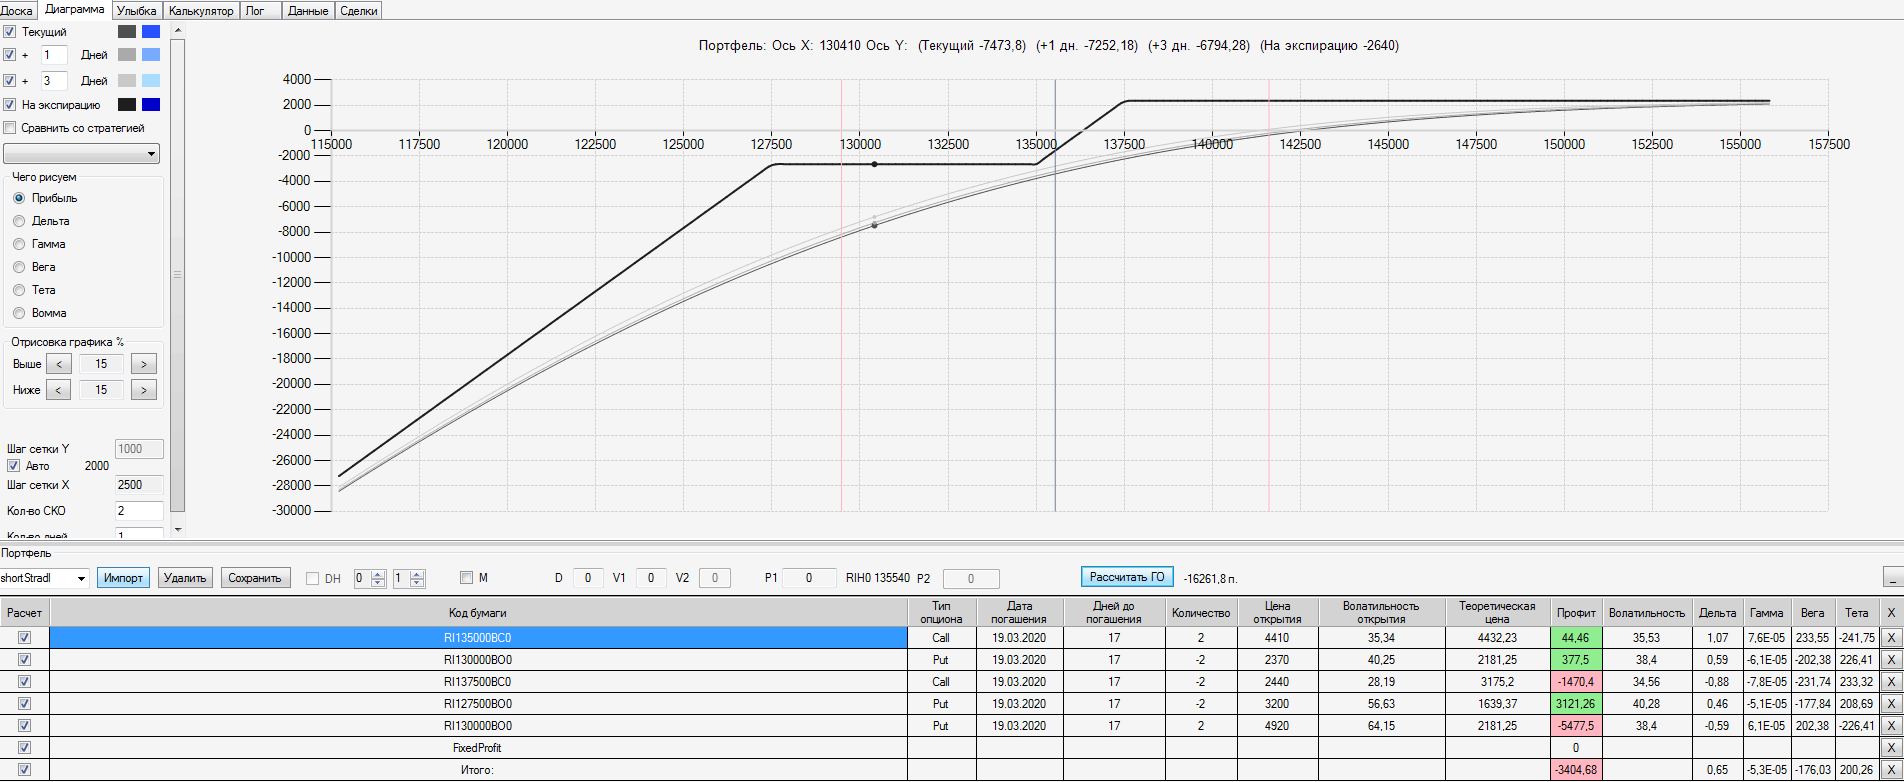Viewport: 1904px width, 782px height.
Task: Click the left panel splitter grip
Action: (178, 274)
